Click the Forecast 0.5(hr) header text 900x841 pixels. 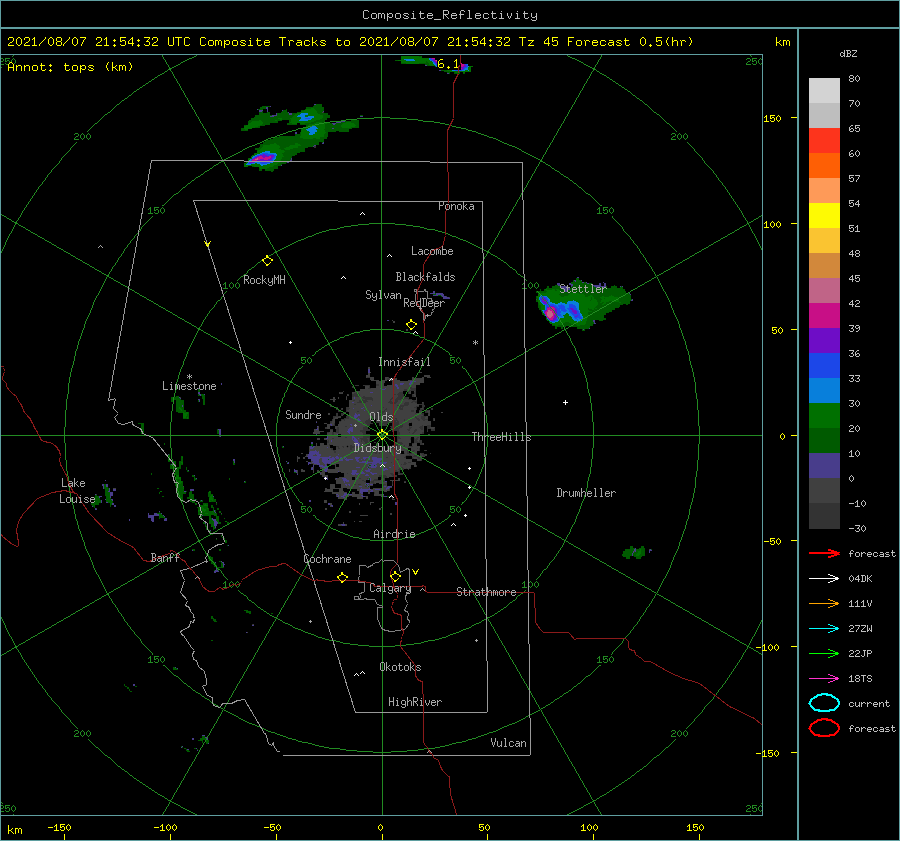point(630,42)
